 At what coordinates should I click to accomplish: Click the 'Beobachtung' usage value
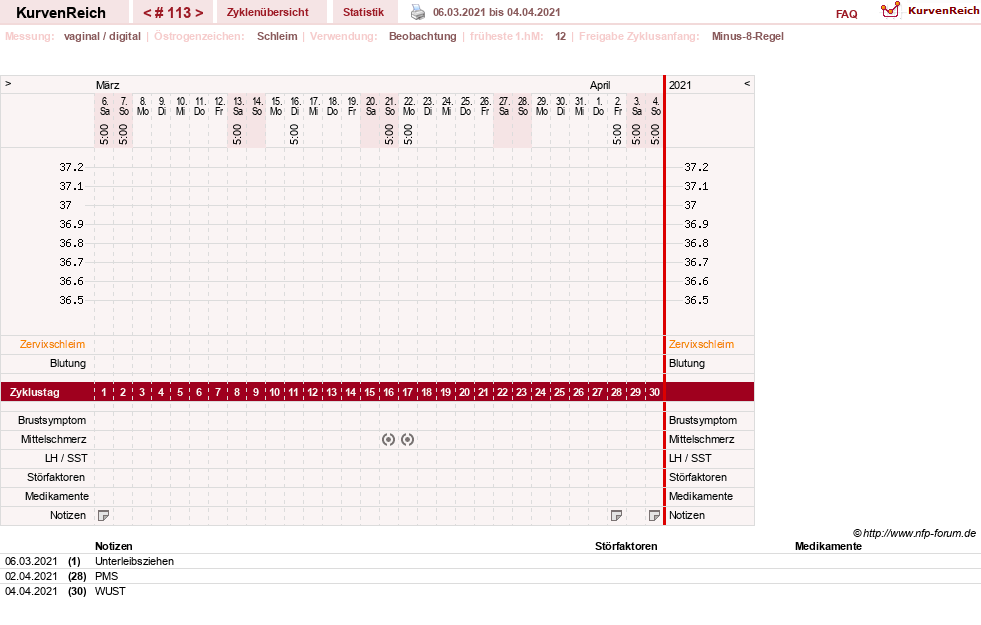coord(423,36)
